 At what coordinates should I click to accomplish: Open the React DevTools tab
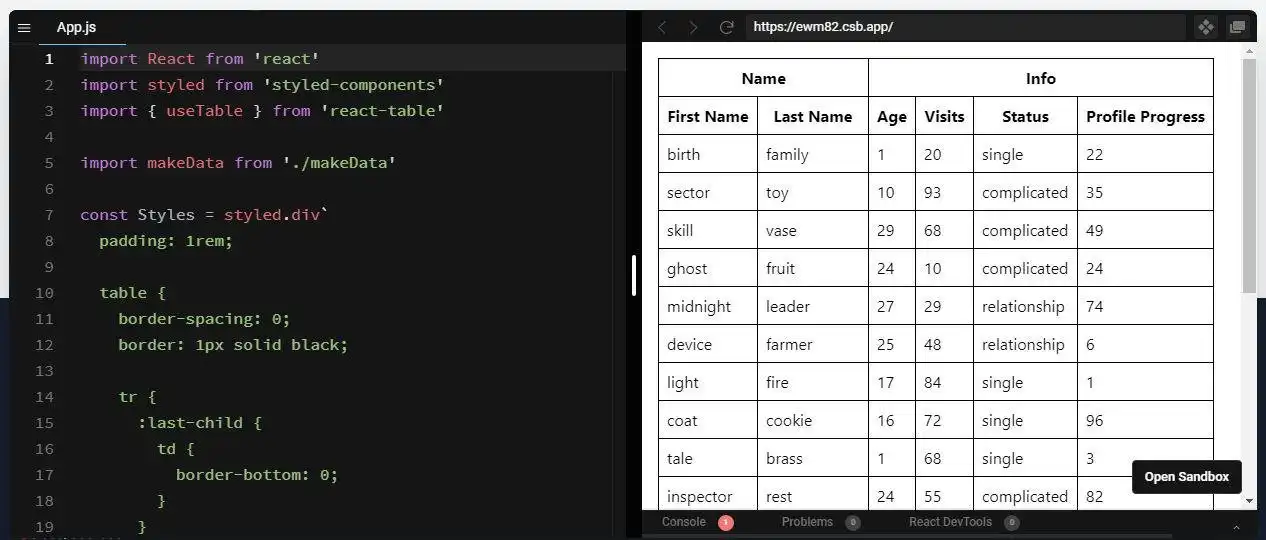click(x=950, y=522)
